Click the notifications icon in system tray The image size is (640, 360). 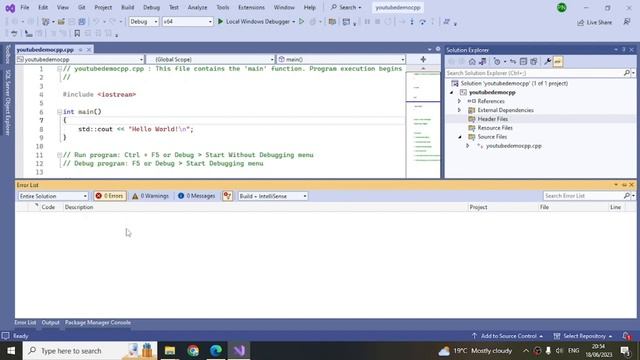tap(625, 351)
